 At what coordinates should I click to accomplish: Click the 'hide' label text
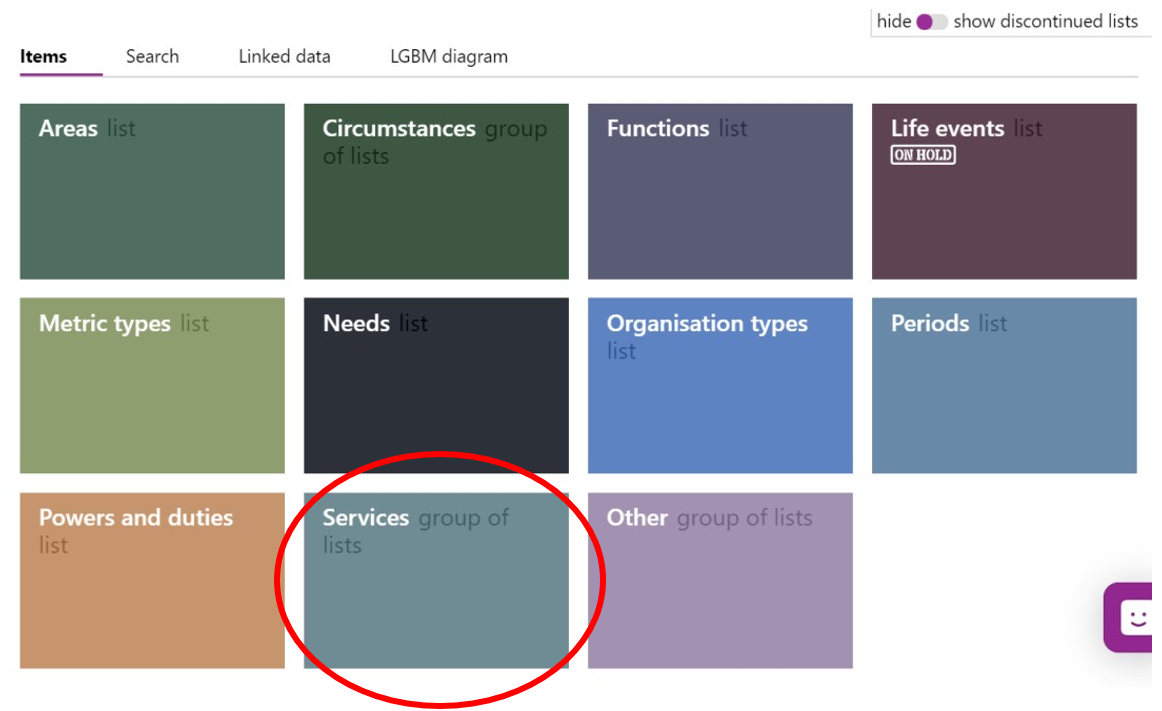point(894,22)
